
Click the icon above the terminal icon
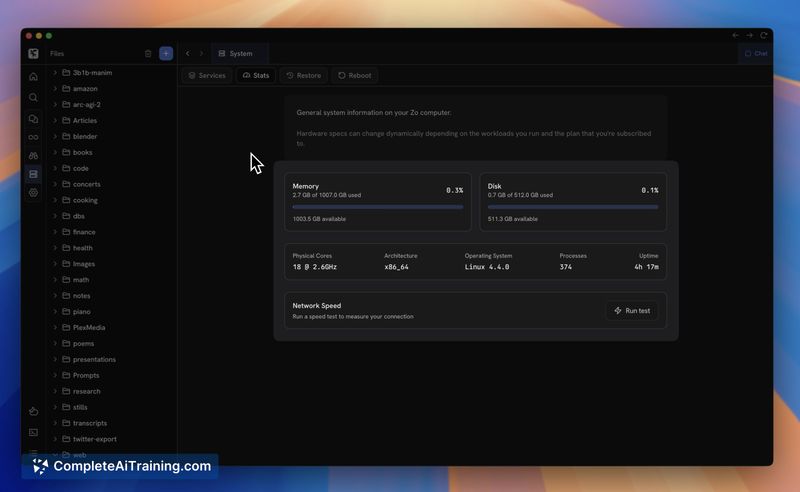(x=34, y=411)
